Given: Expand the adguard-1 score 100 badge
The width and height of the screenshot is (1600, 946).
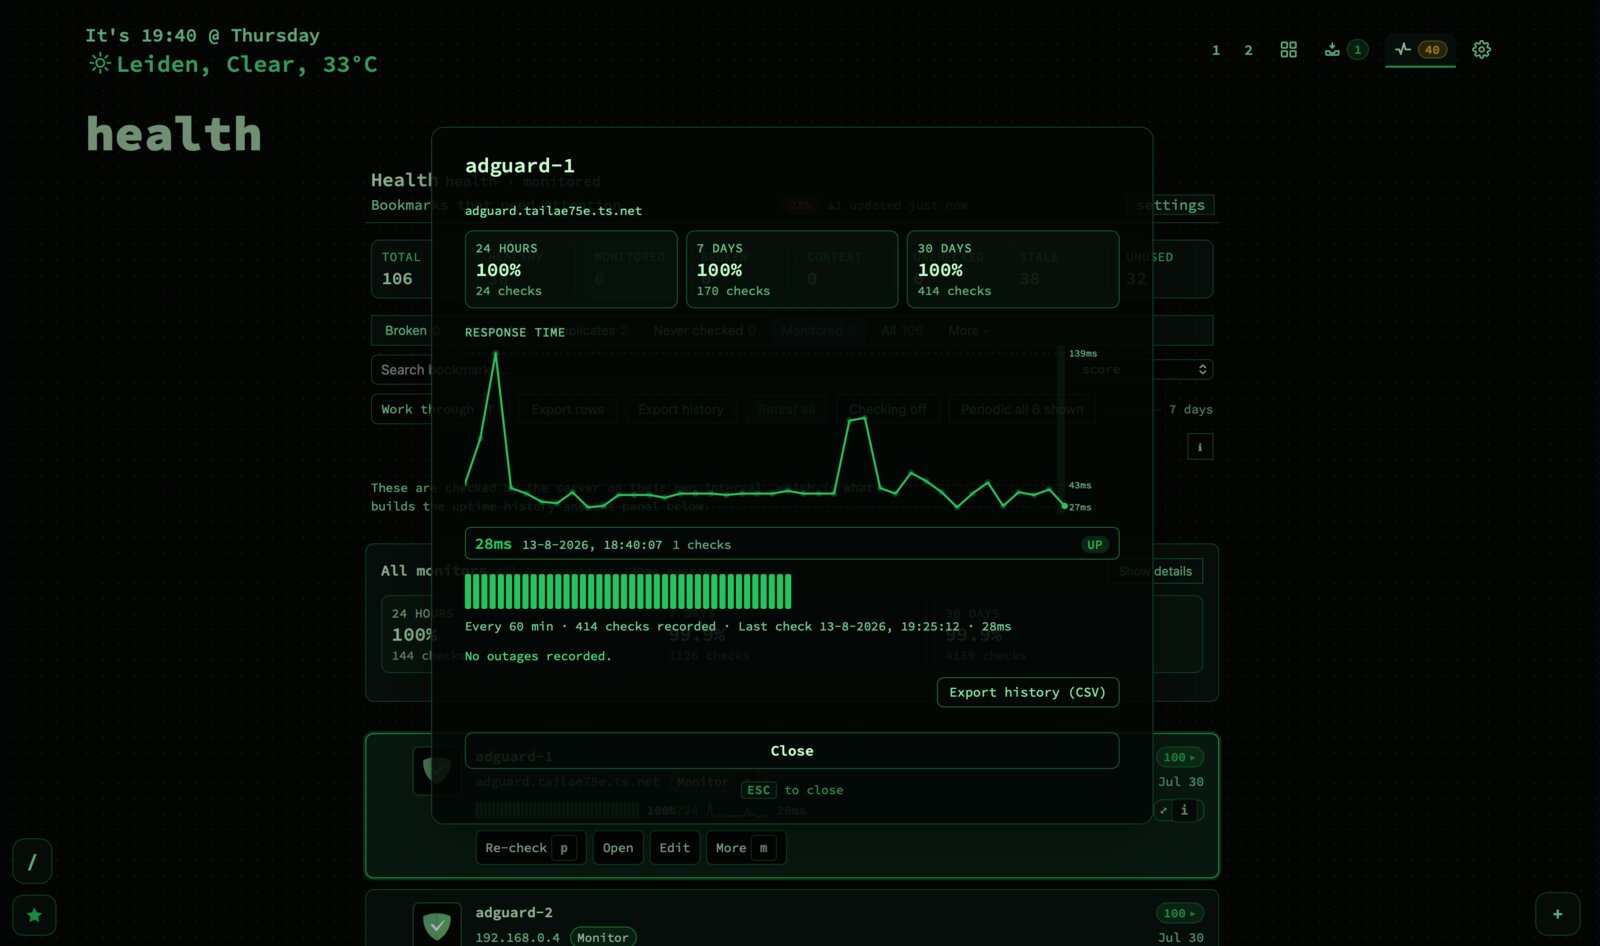Looking at the screenshot, I should pyautogui.click(x=1180, y=757).
